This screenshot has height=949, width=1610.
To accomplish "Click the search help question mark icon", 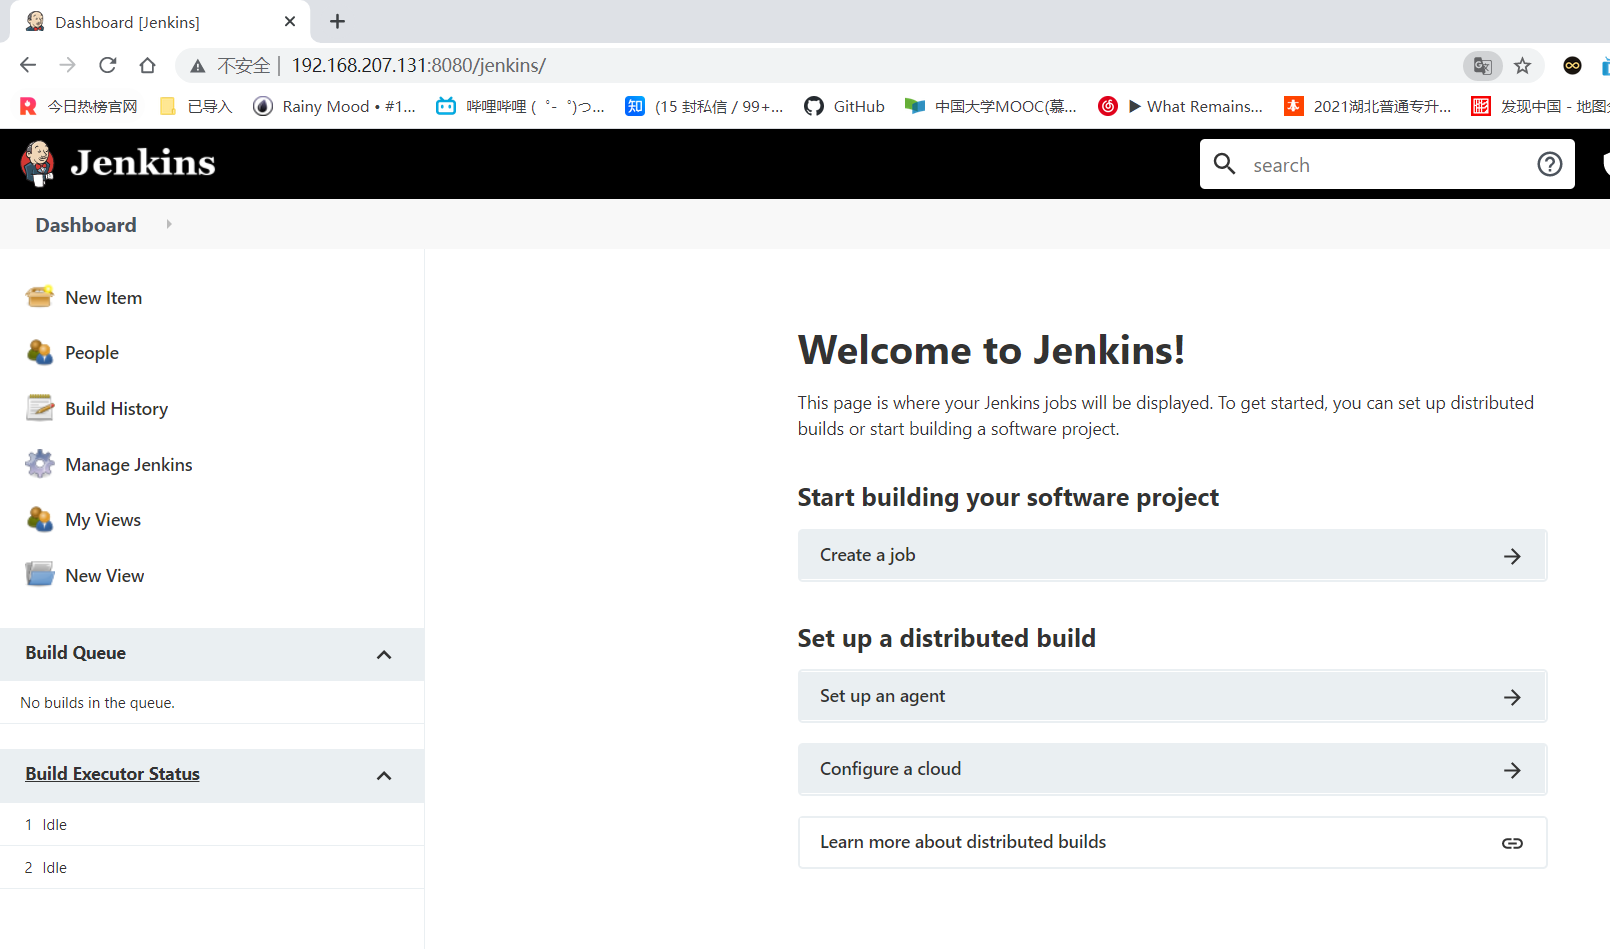I will 1549,164.
